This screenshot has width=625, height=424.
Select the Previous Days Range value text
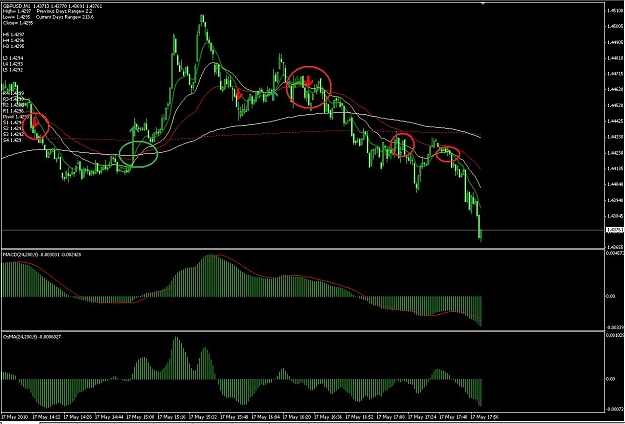click(65, 12)
